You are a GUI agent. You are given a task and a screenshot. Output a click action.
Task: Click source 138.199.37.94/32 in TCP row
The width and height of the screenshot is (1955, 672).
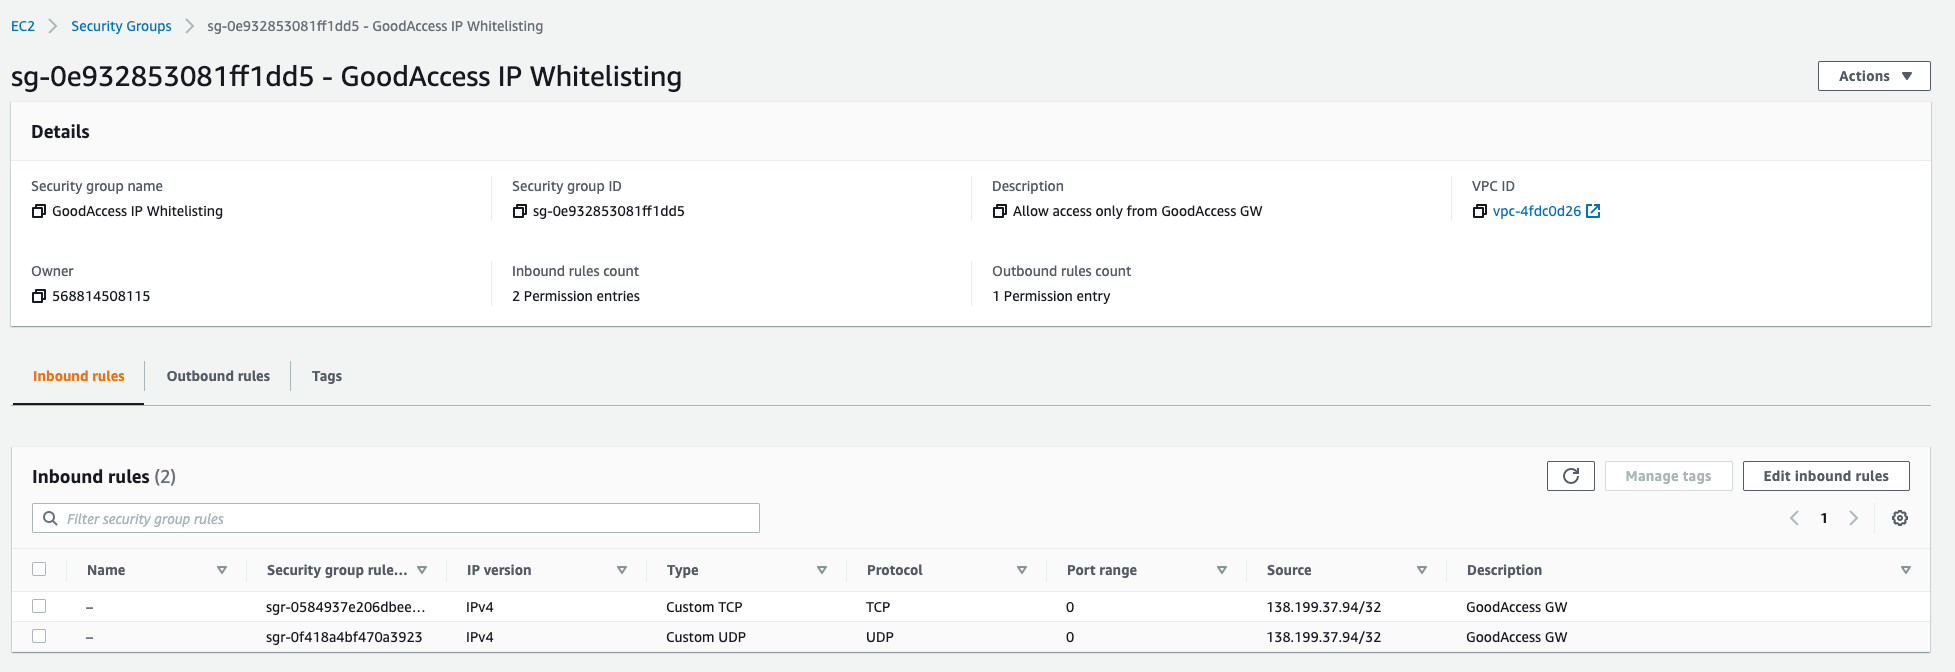point(1324,607)
